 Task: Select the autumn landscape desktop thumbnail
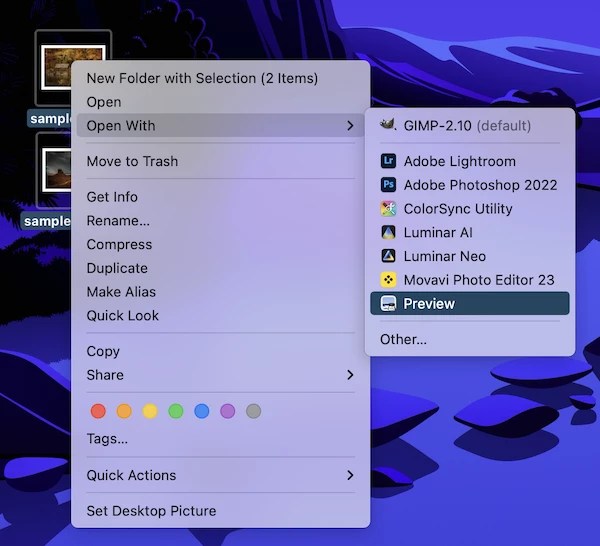coord(57,67)
